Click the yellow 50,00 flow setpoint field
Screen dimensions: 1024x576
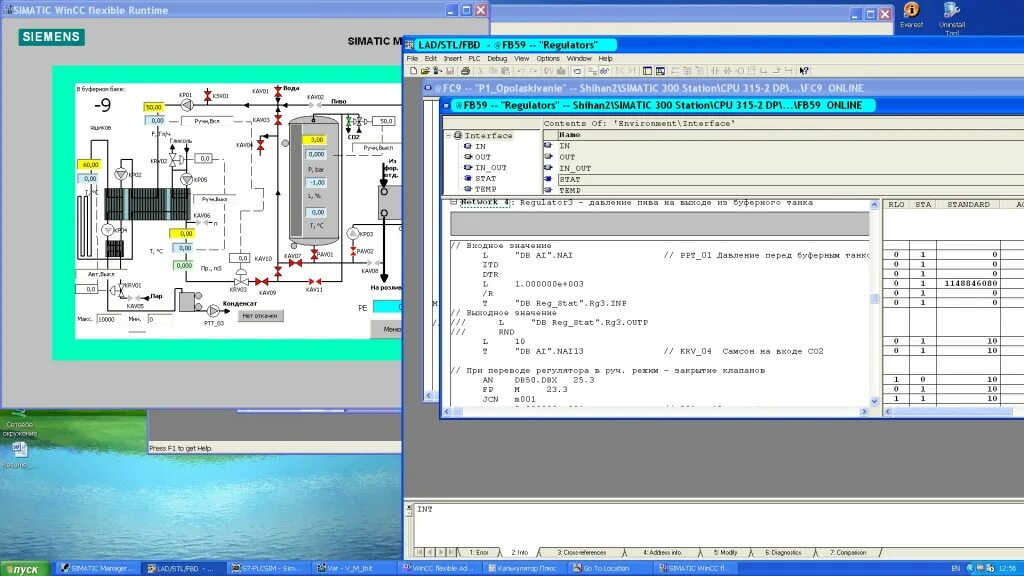coord(153,107)
